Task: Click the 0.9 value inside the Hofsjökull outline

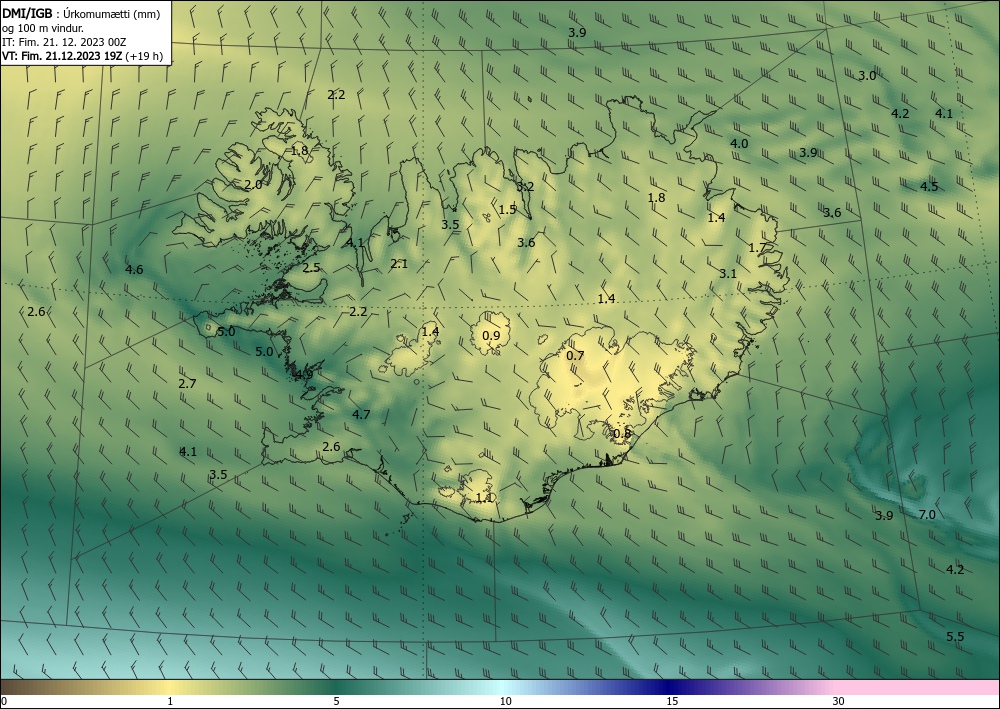Action: click(x=491, y=336)
